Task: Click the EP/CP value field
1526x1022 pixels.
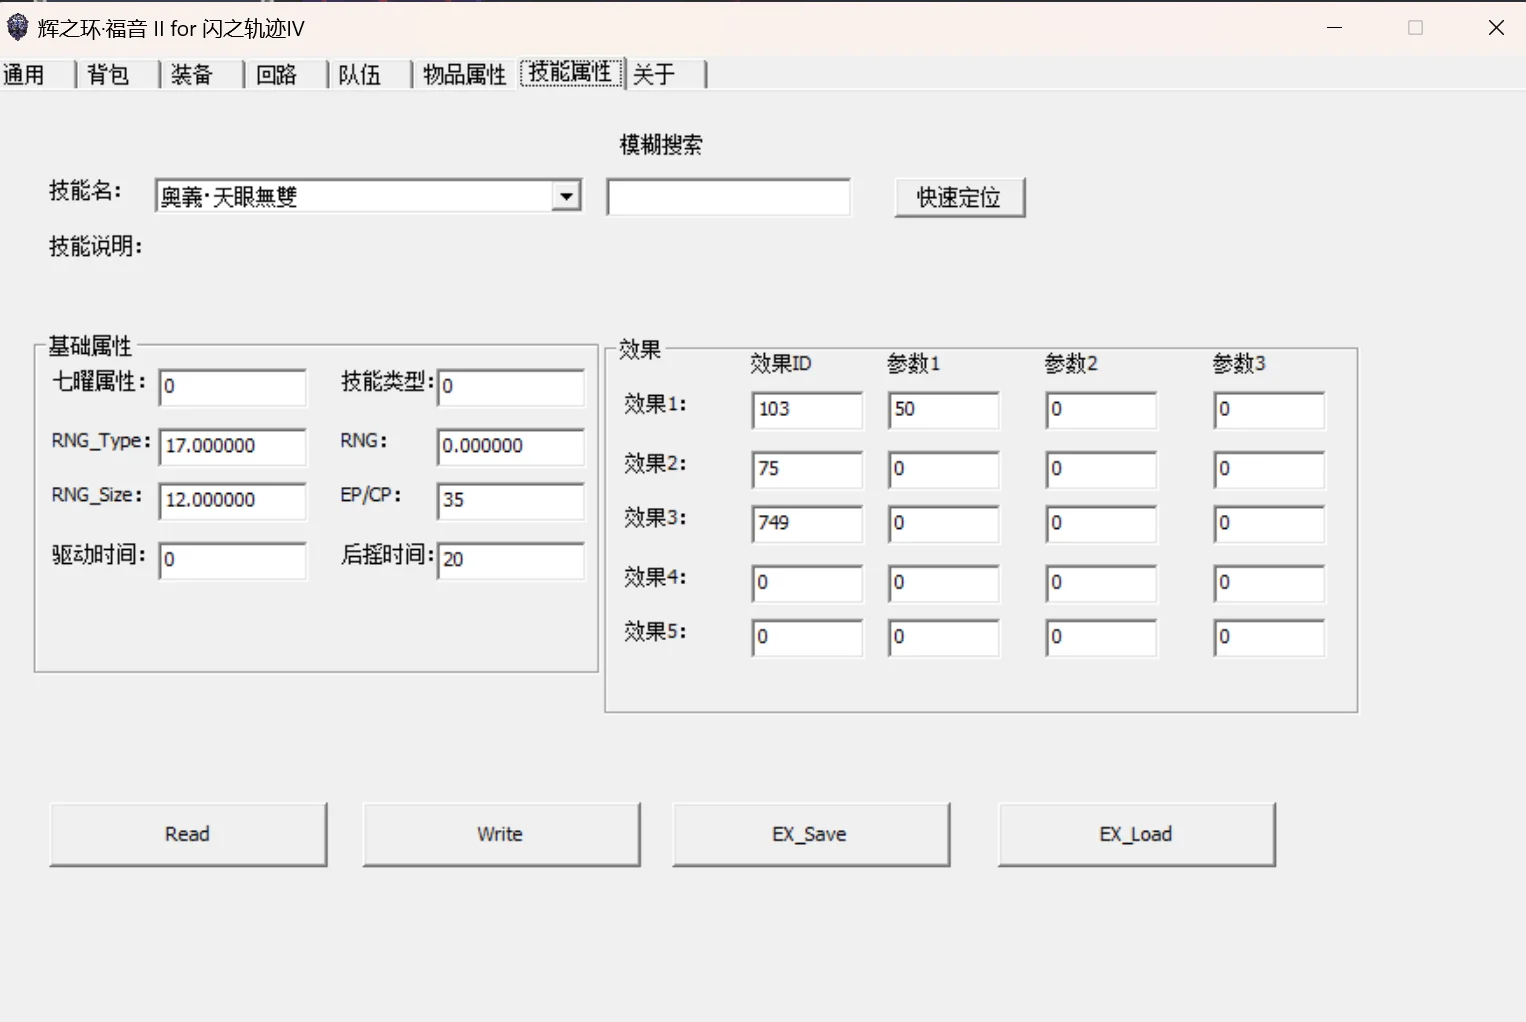Action: 510,500
